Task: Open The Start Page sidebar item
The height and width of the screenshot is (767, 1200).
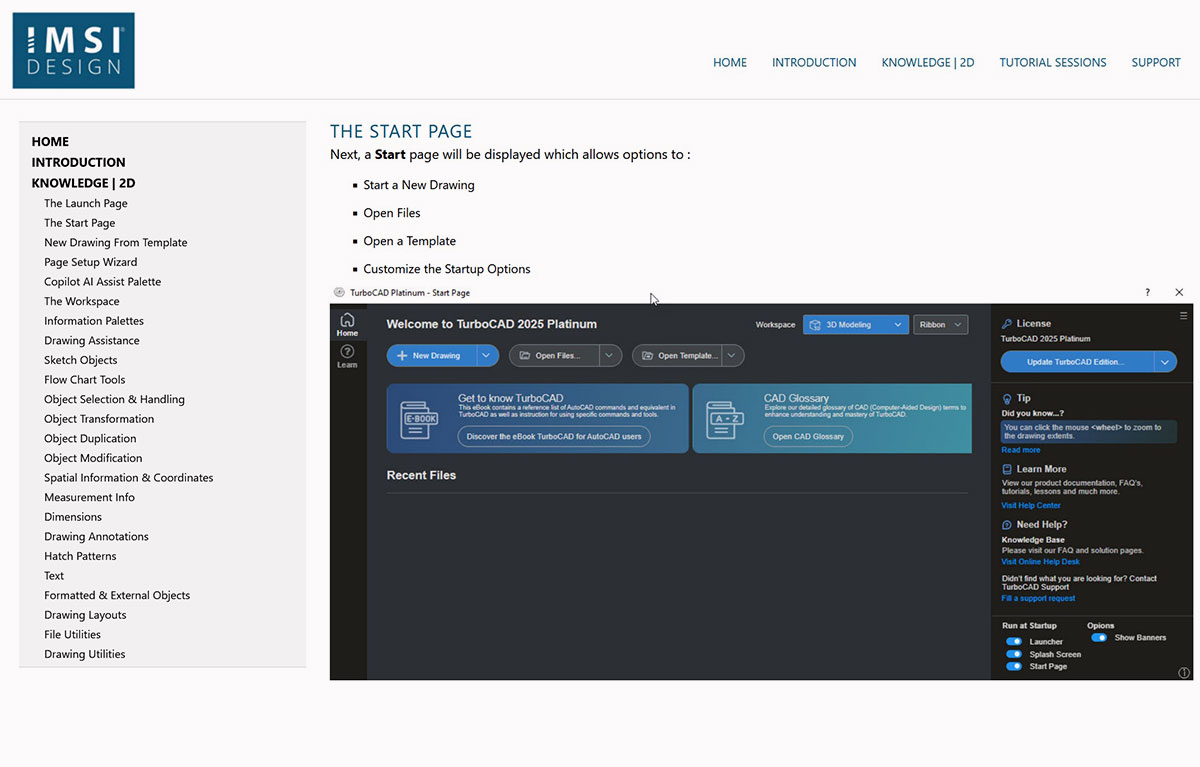Action: point(79,223)
